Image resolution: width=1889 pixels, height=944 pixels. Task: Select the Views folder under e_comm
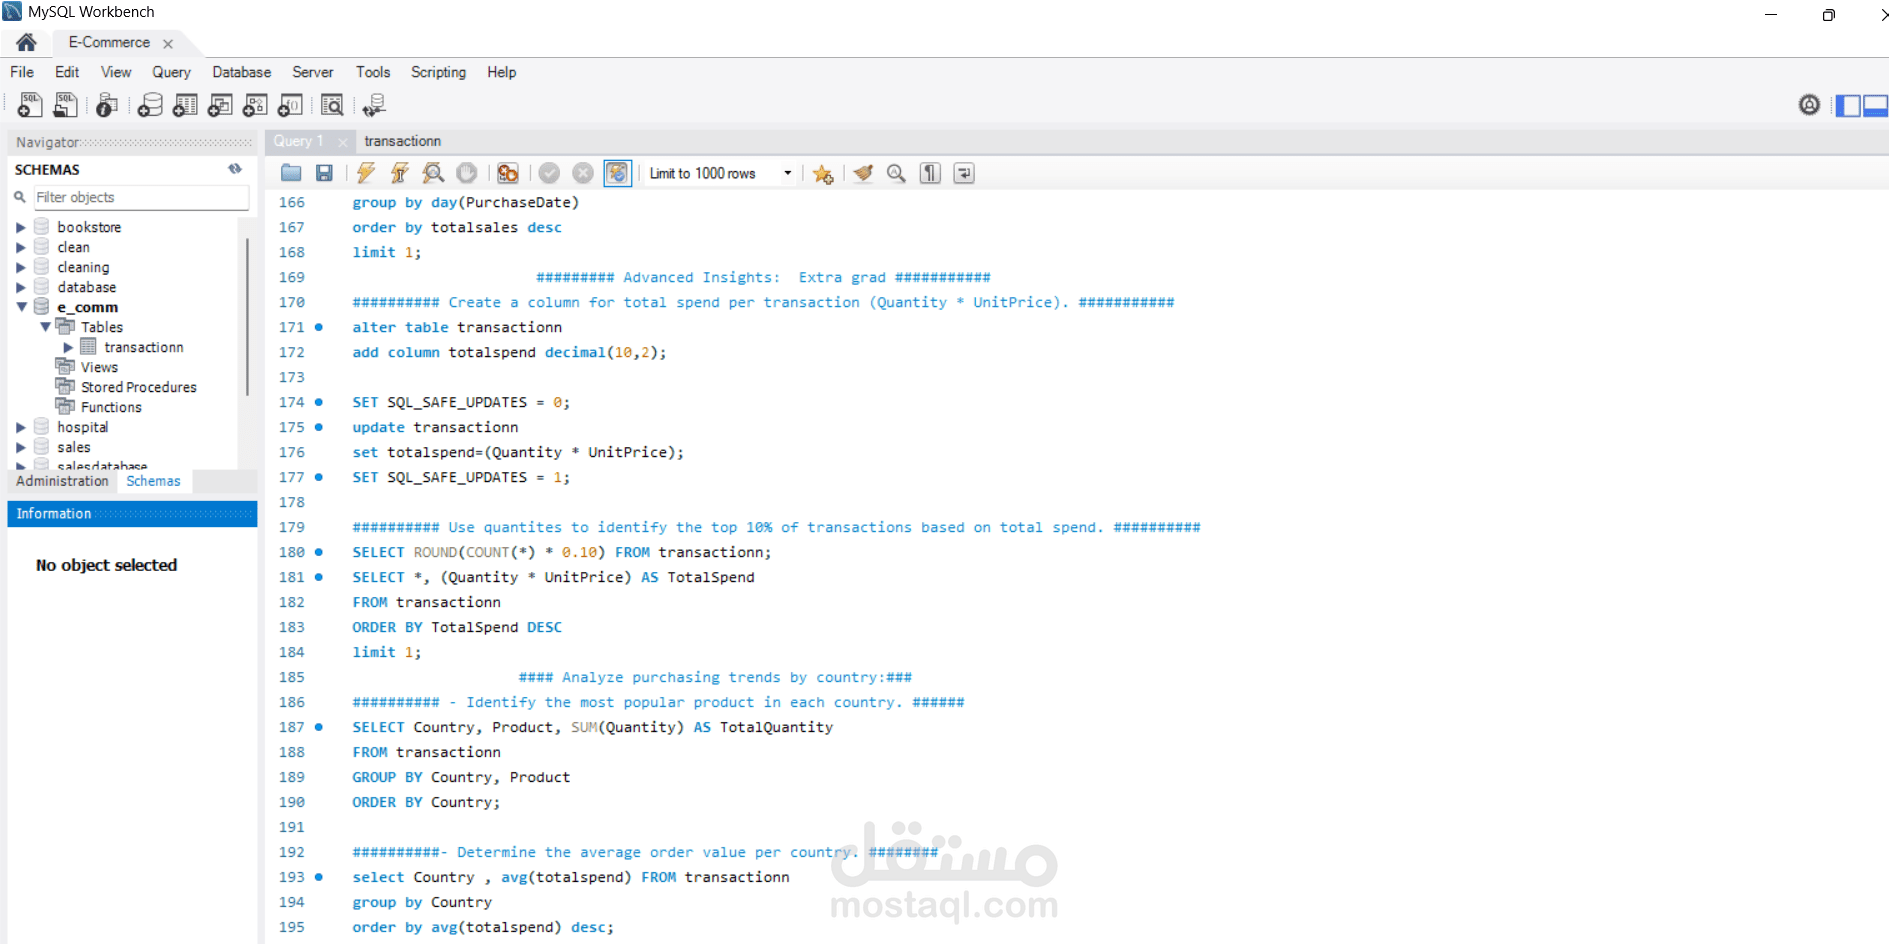coord(99,367)
